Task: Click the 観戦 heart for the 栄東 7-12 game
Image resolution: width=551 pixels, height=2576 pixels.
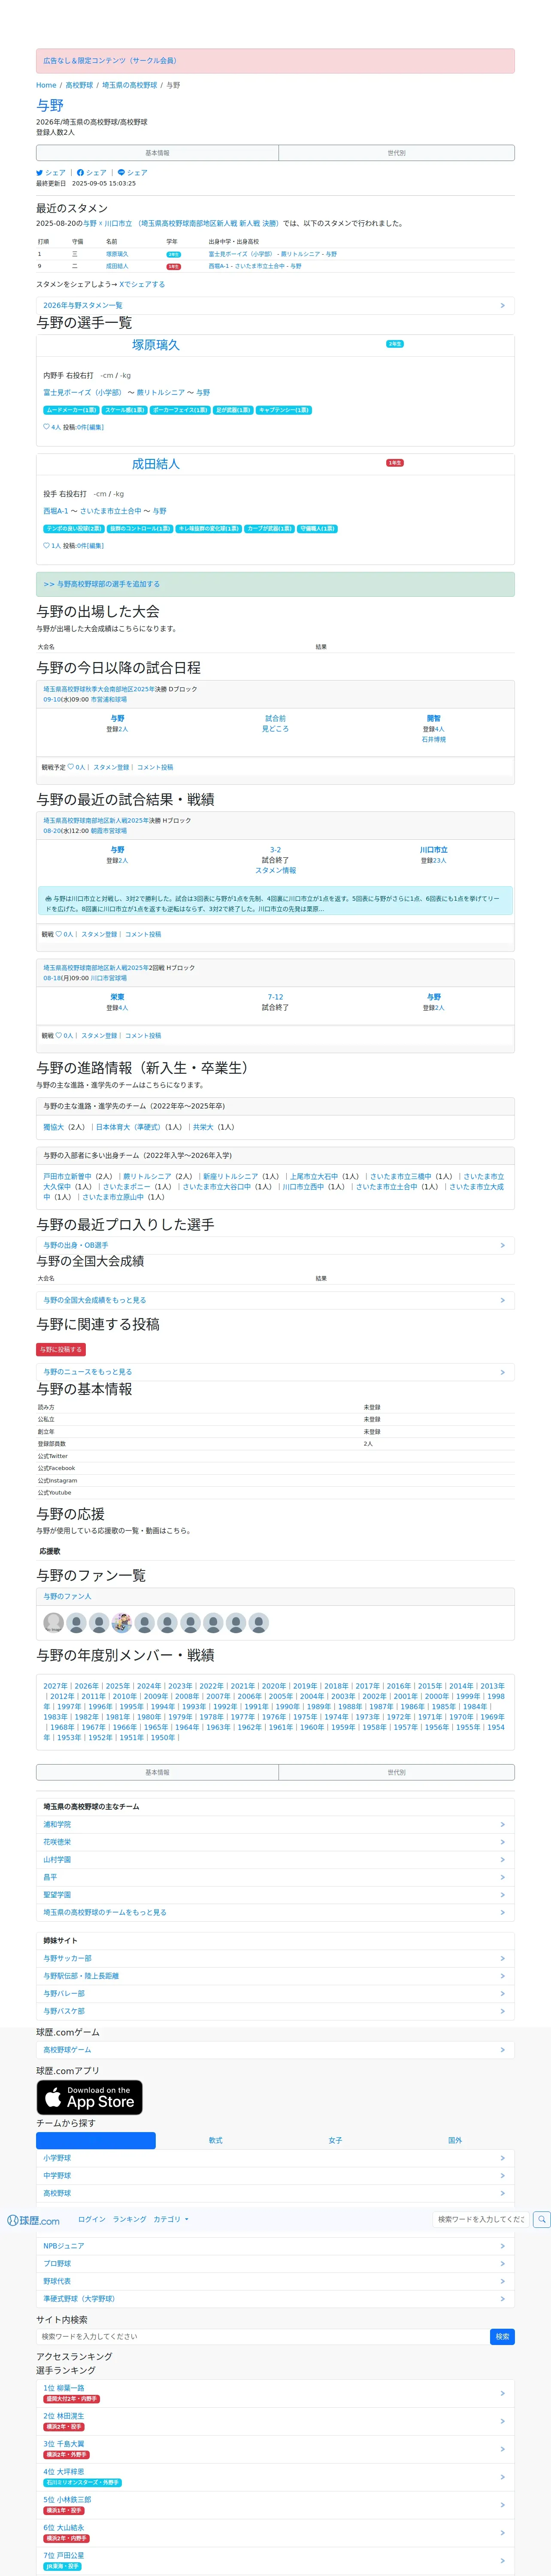Action: click(59, 1036)
